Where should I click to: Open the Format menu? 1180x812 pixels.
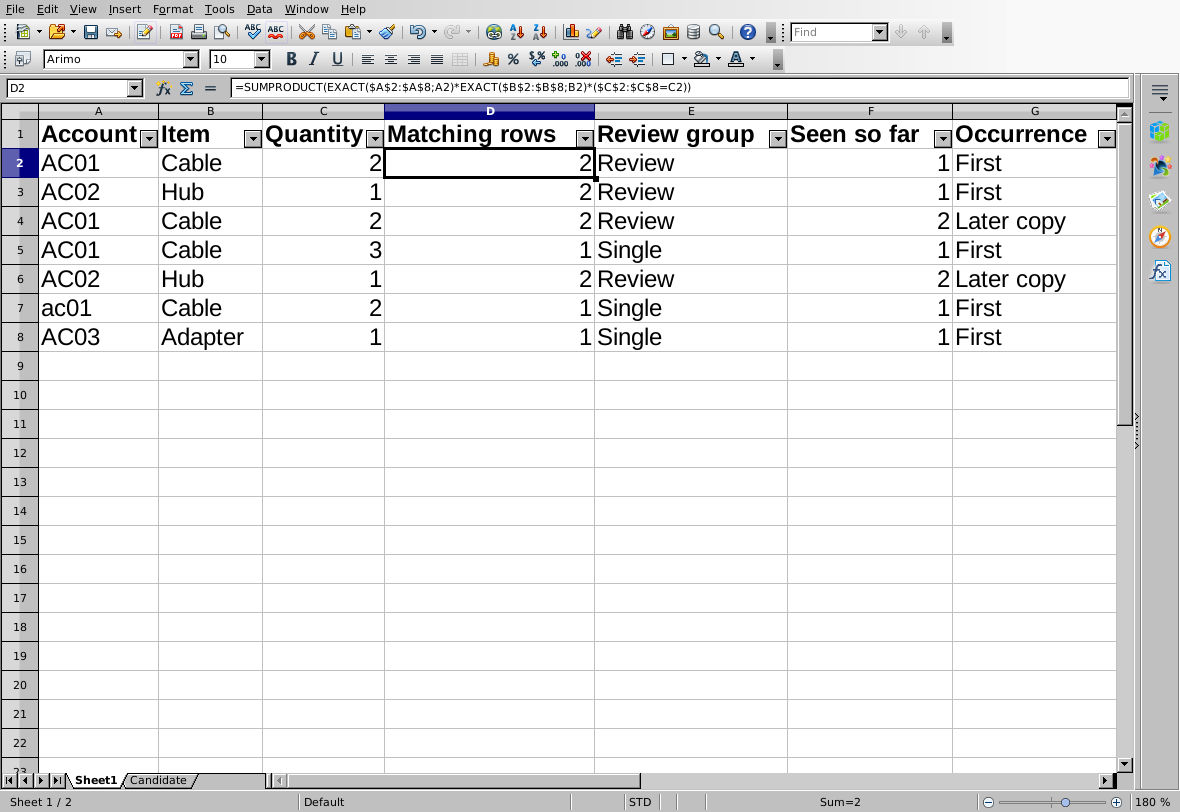coord(172,9)
